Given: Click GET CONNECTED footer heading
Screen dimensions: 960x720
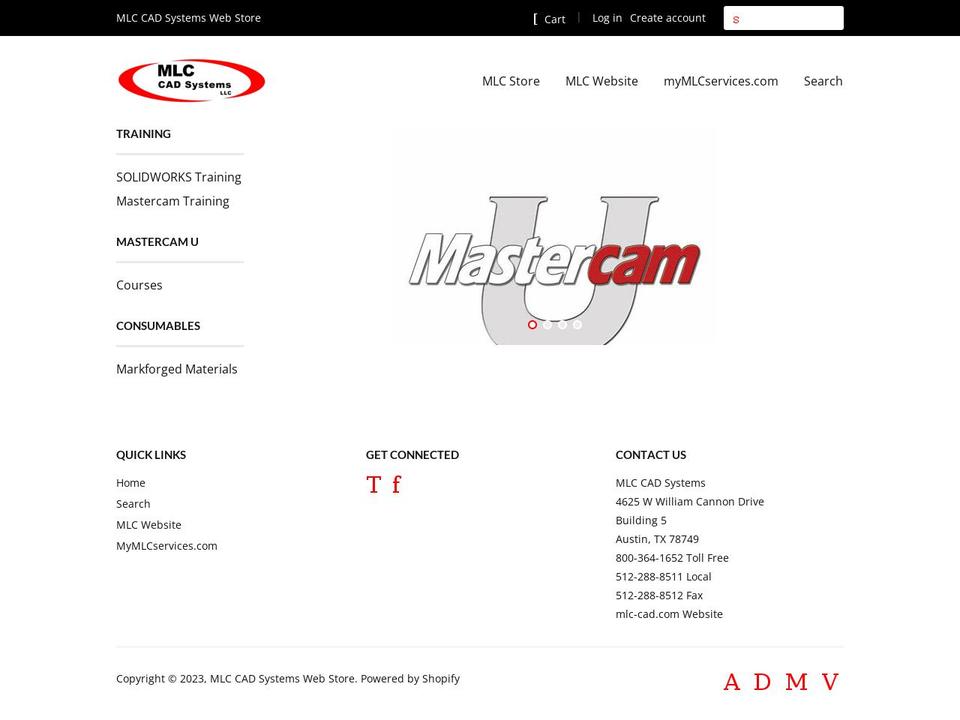Looking at the screenshot, I should [x=412, y=455].
